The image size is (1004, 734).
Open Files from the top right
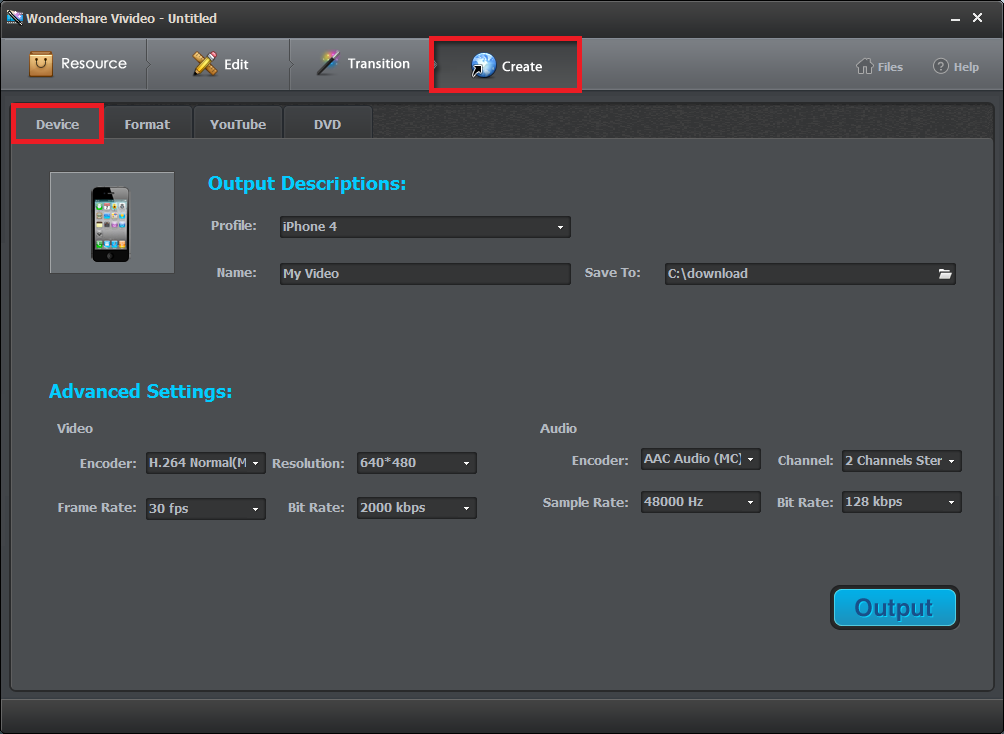(x=879, y=67)
